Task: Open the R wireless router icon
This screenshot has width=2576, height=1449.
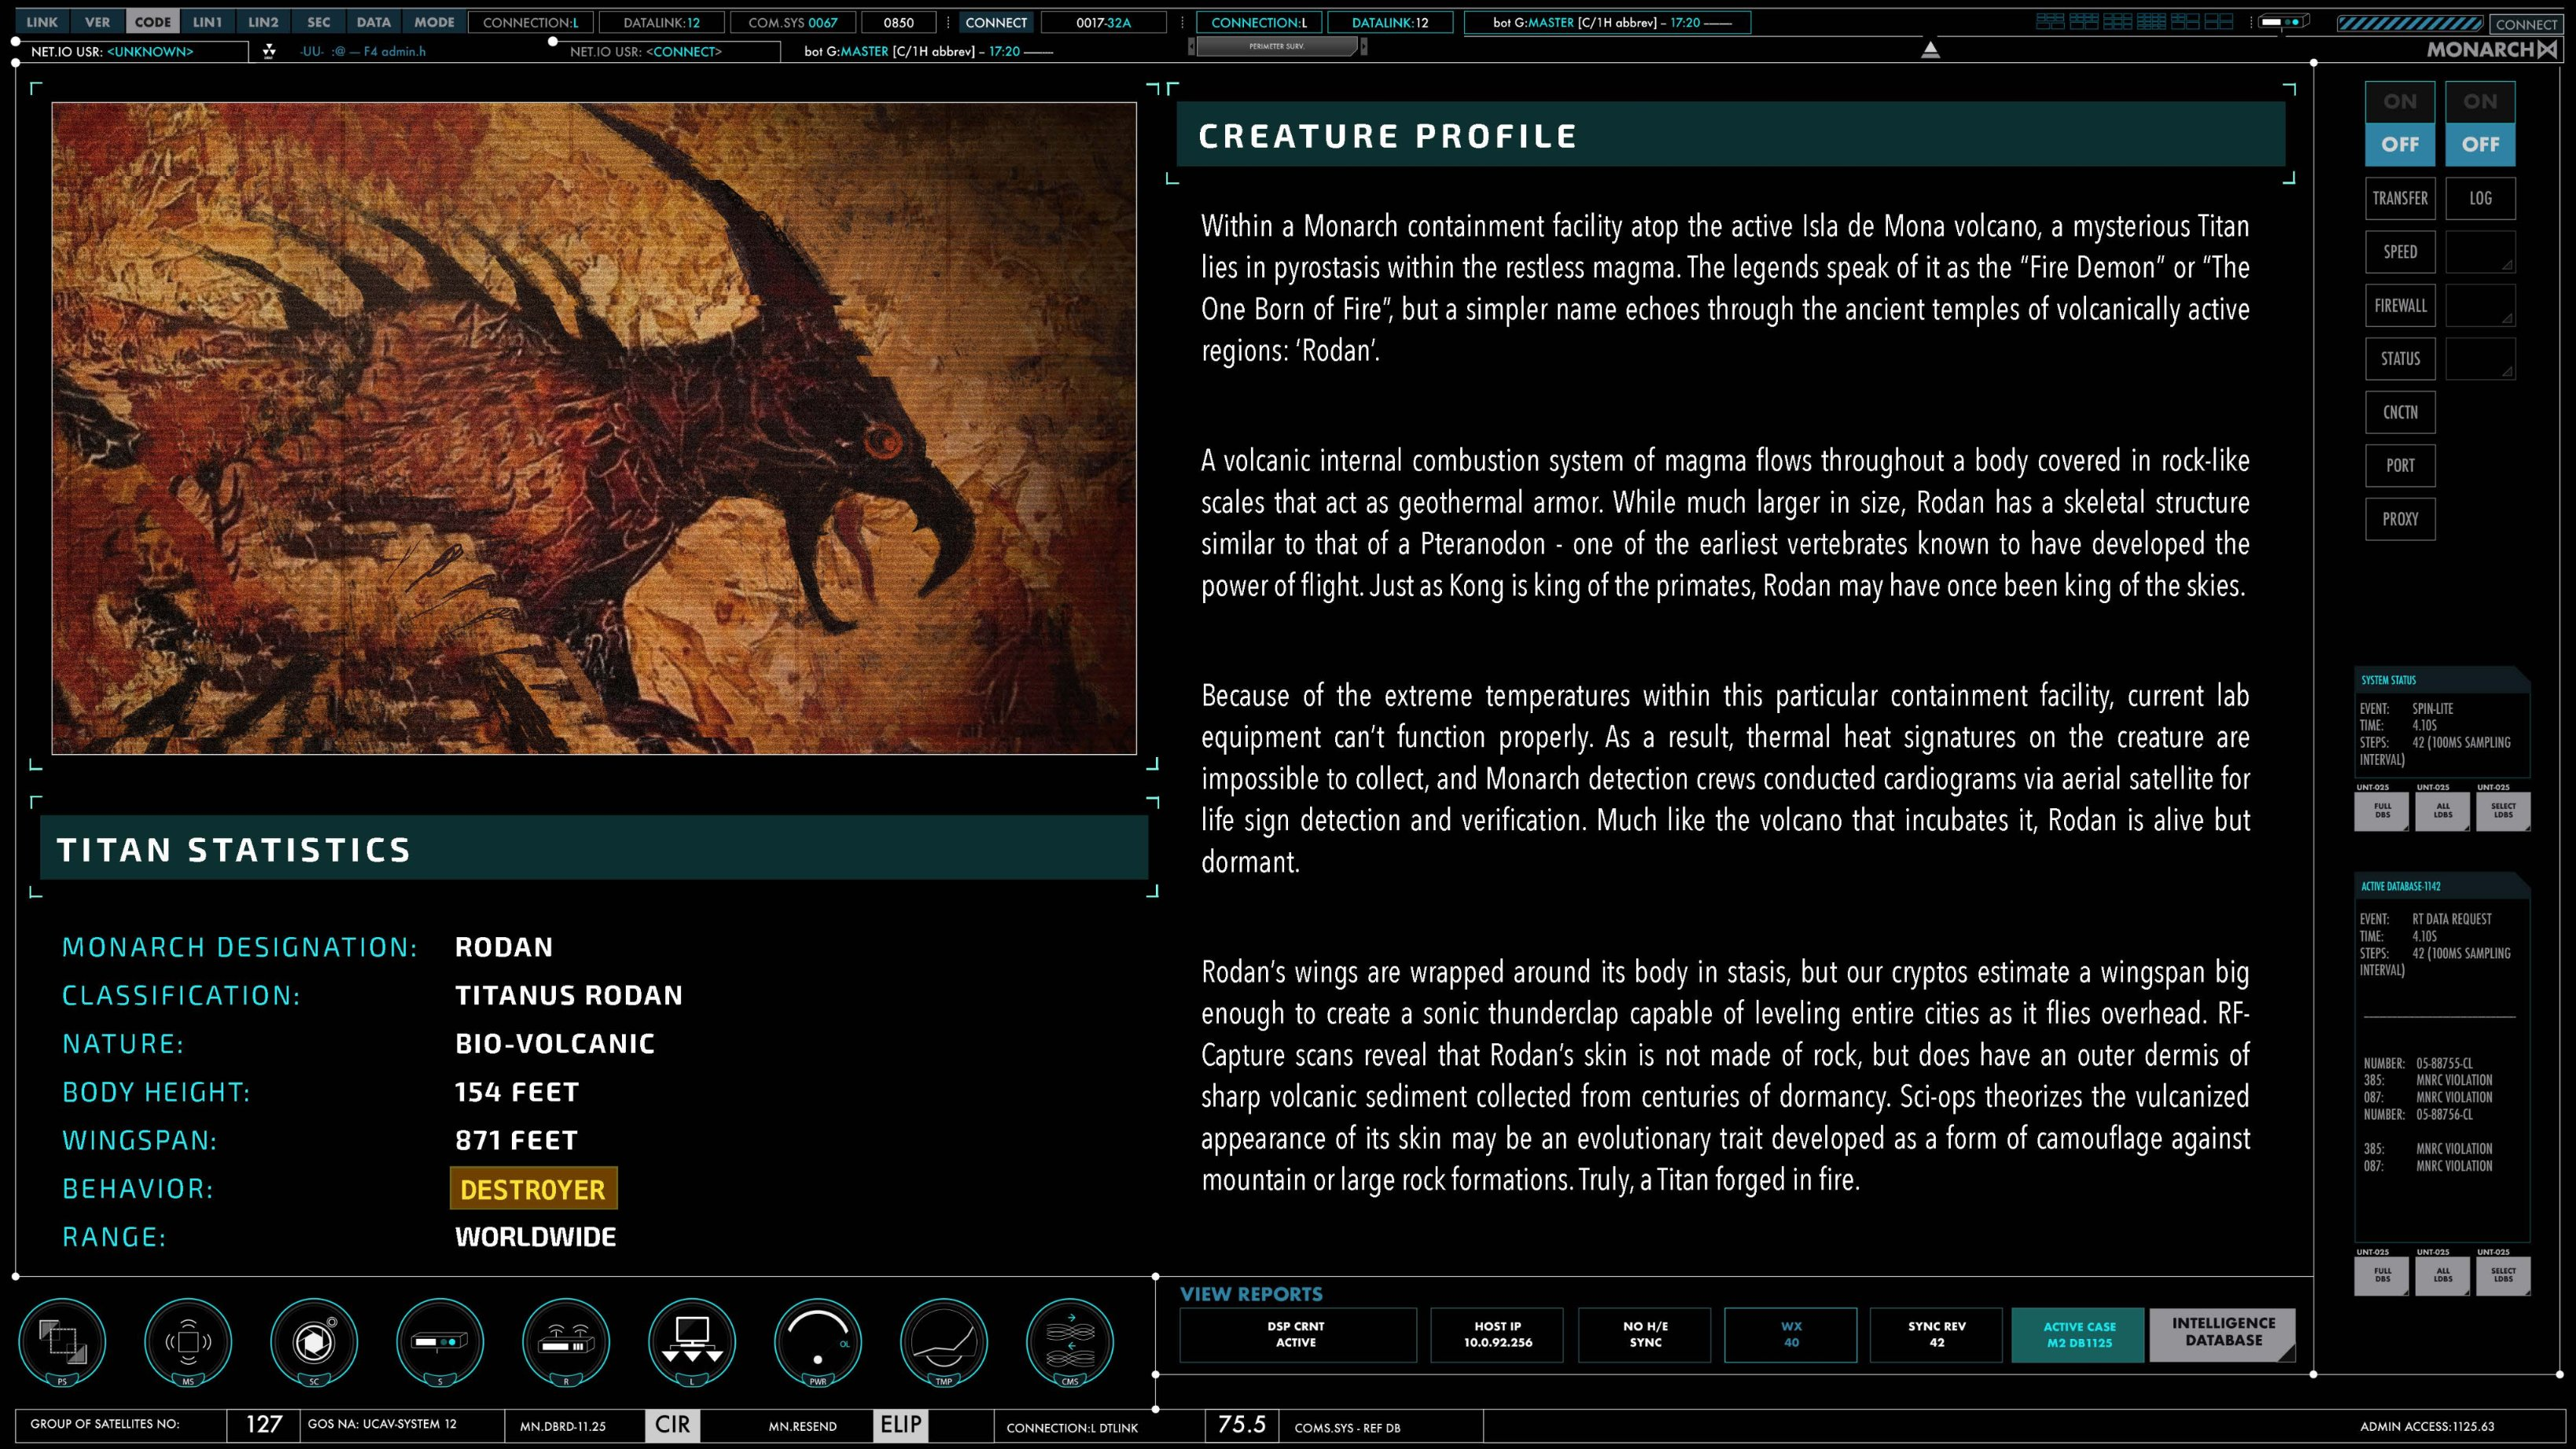Action: [566, 1341]
